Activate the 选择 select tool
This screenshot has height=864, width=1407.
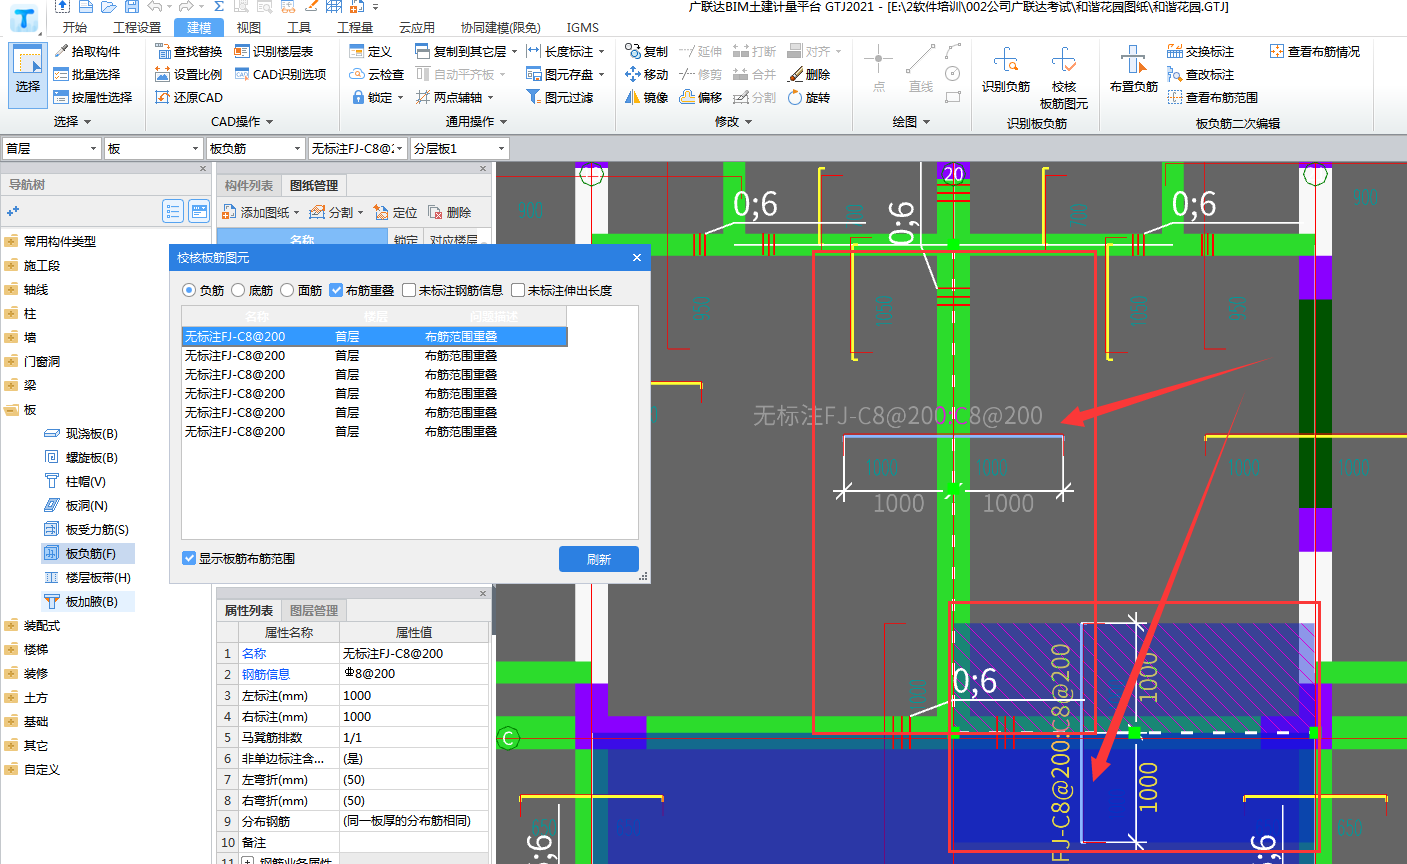[28, 73]
